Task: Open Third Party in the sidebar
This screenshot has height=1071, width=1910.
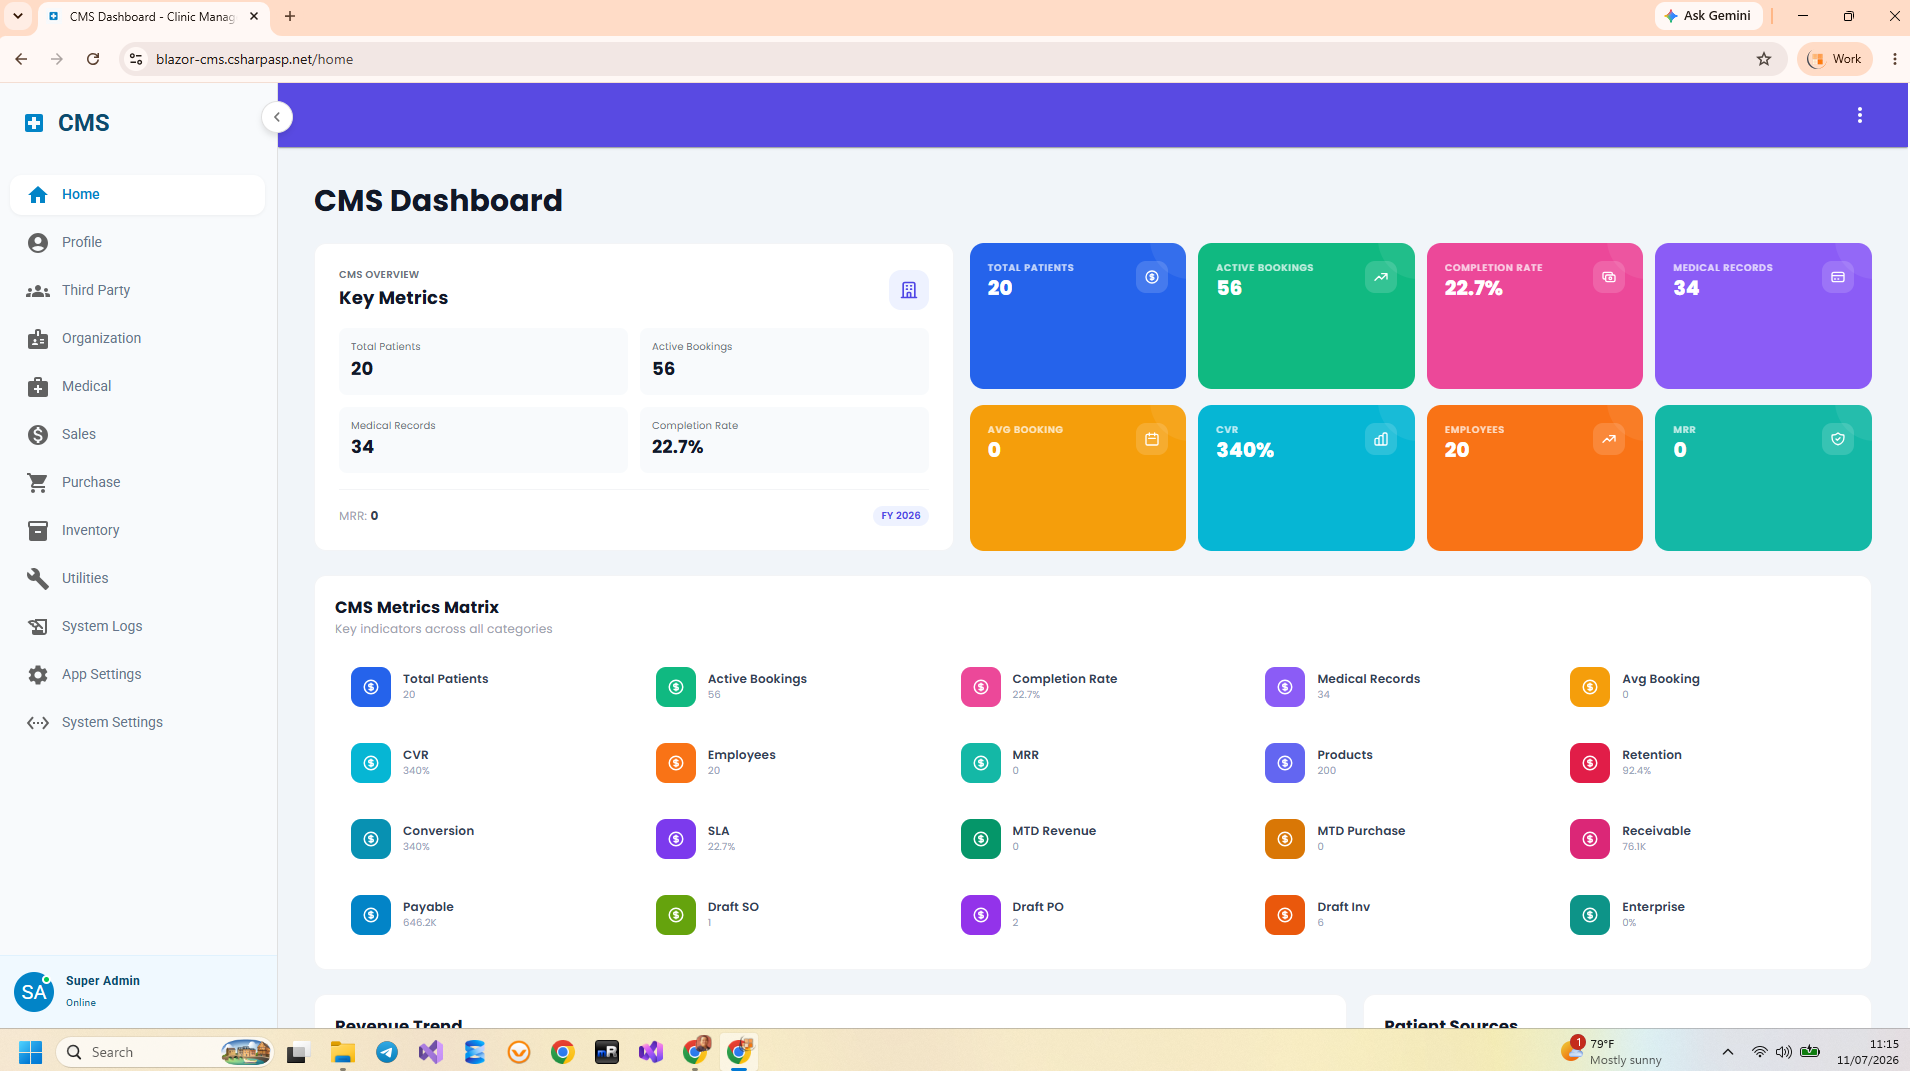Action: point(138,290)
